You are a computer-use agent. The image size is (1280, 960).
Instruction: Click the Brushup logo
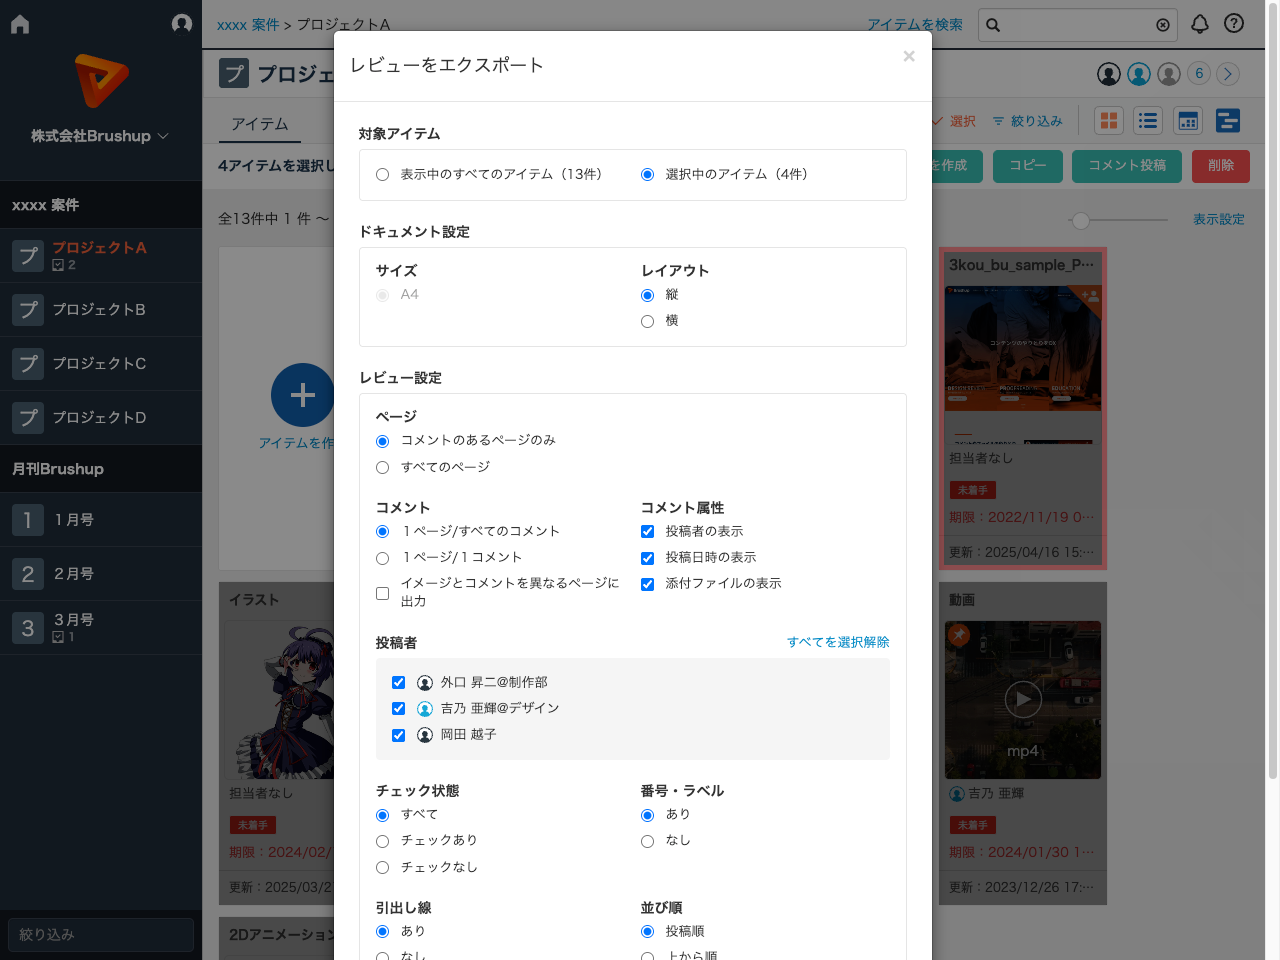click(x=100, y=78)
